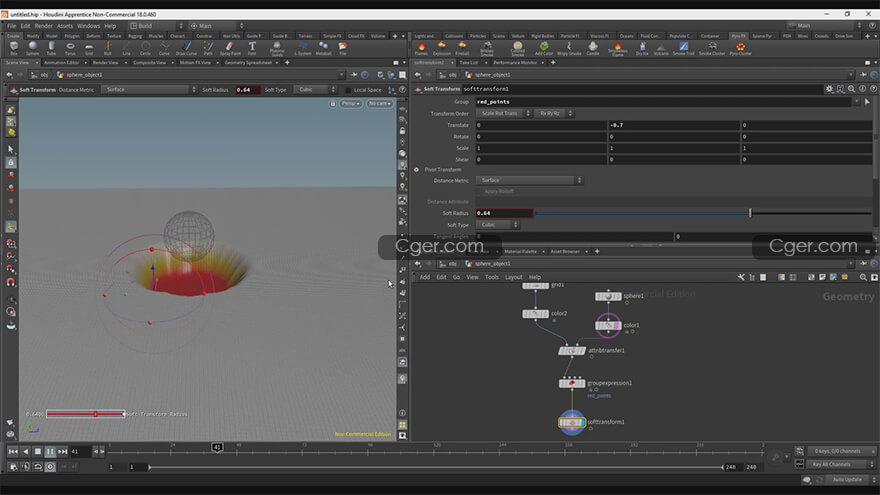This screenshot has height=495, width=880.
Task: Click the timeline frame 41 marker
Action: [x=217, y=447]
